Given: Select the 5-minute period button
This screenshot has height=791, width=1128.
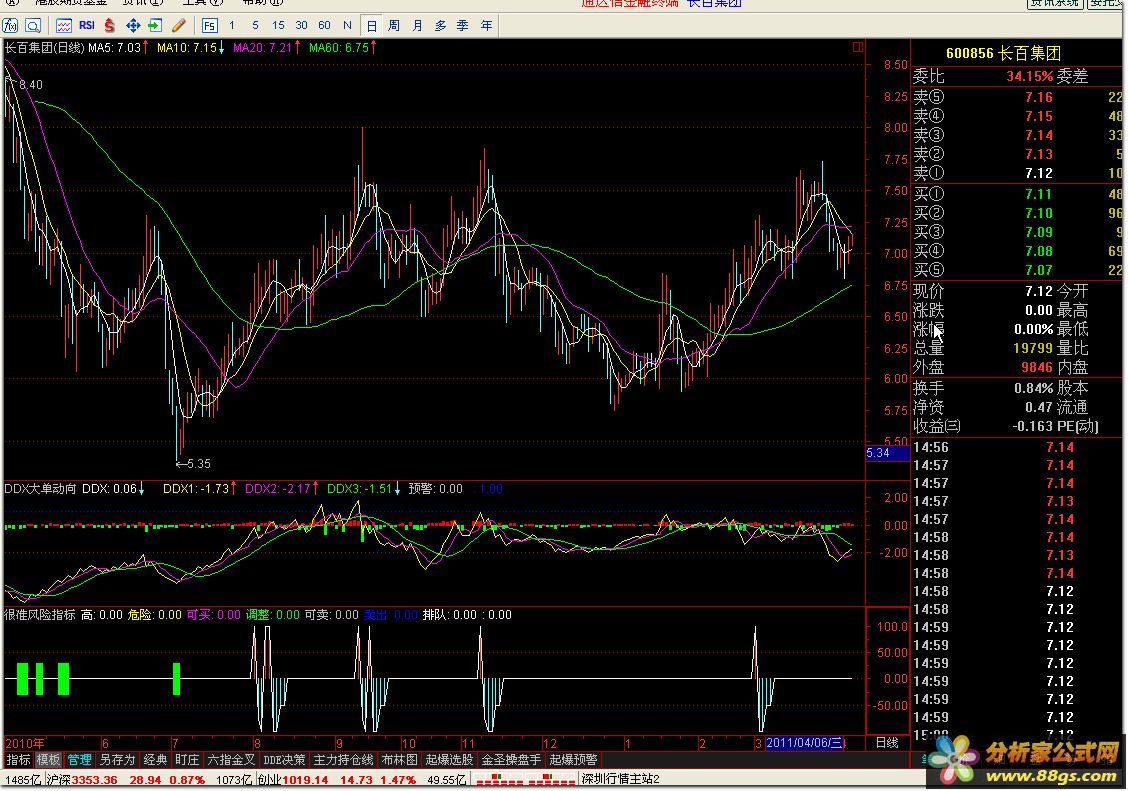Looking at the screenshot, I should click(255, 25).
